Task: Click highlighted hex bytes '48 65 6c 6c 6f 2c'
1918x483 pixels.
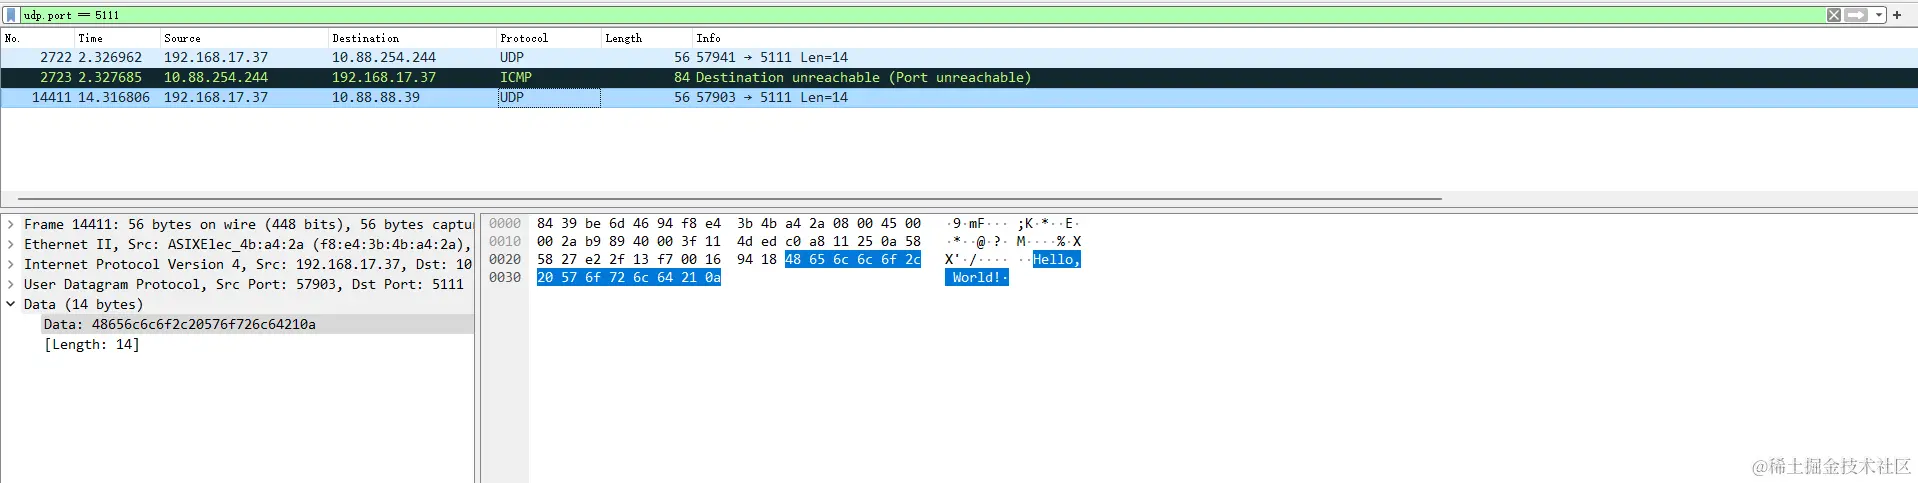Action: tap(853, 260)
